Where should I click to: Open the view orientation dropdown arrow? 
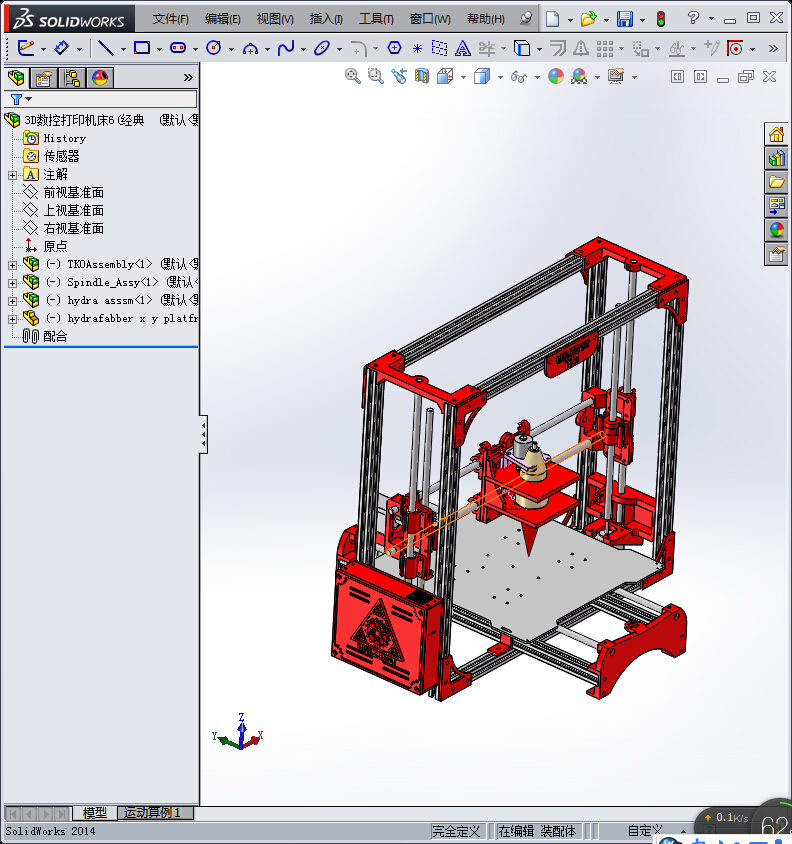click(x=464, y=78)
